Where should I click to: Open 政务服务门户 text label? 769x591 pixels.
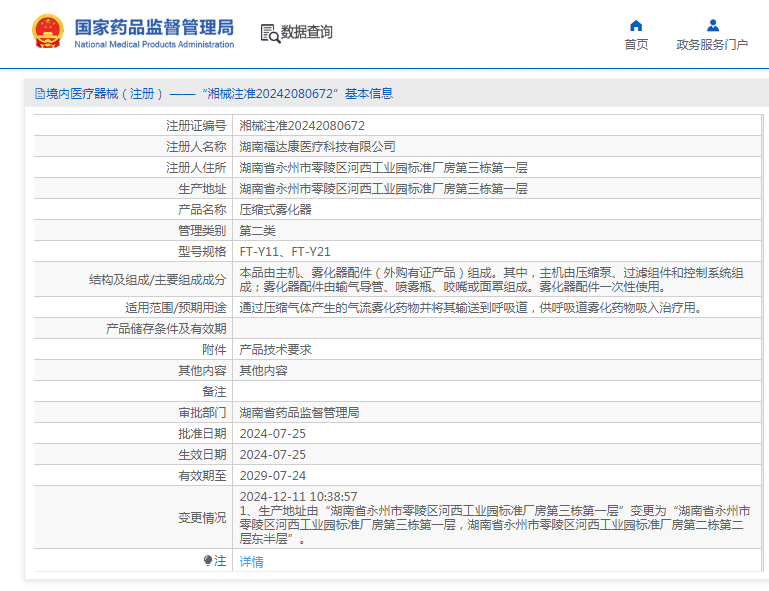[712, 44]
